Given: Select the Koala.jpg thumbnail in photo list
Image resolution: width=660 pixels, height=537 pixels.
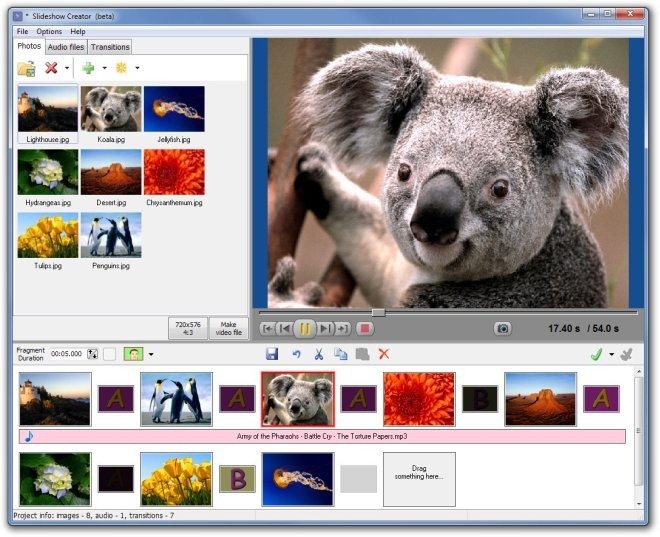Looking at the screenshot, I should click(111, 114).
